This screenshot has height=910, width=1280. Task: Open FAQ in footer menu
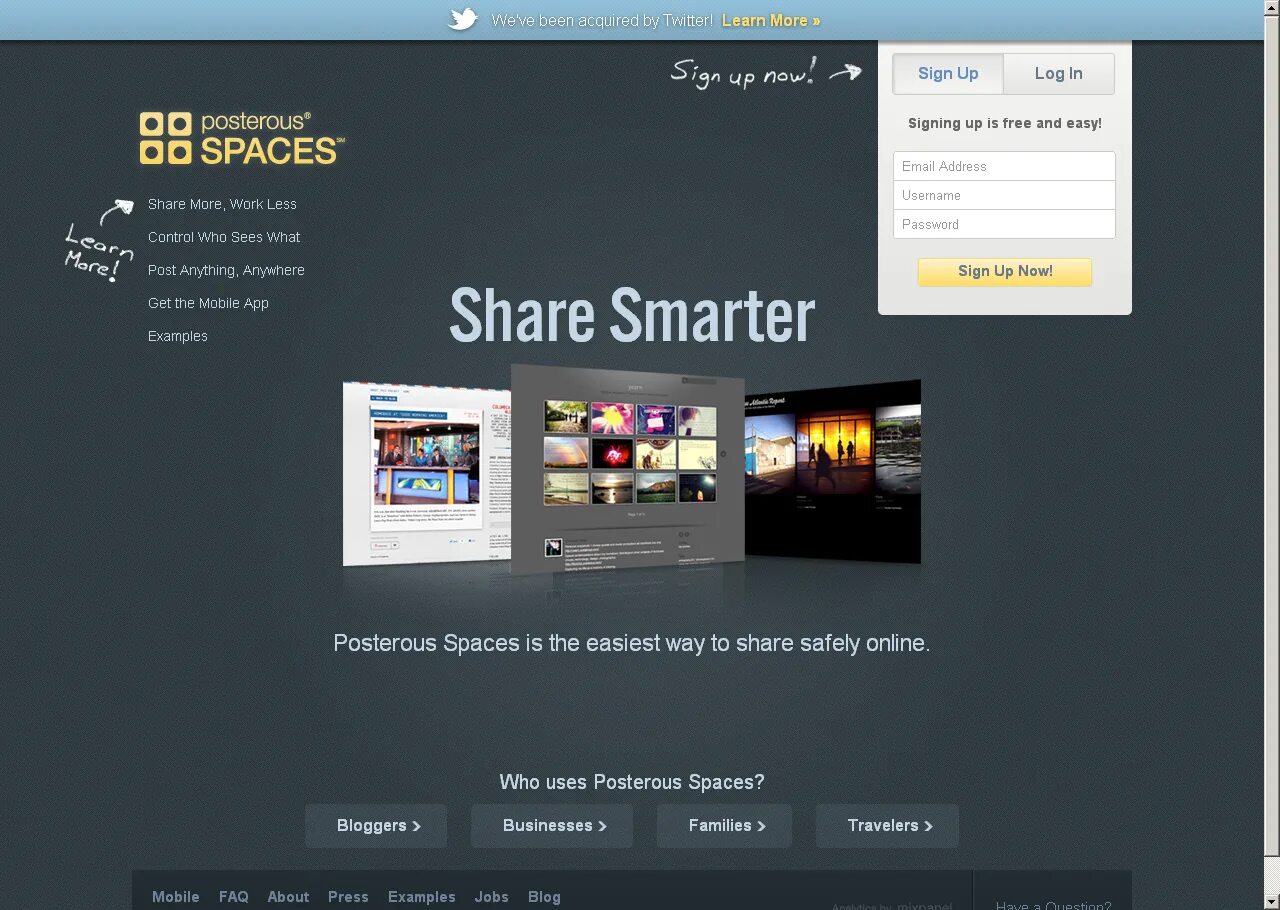[234, 897]
